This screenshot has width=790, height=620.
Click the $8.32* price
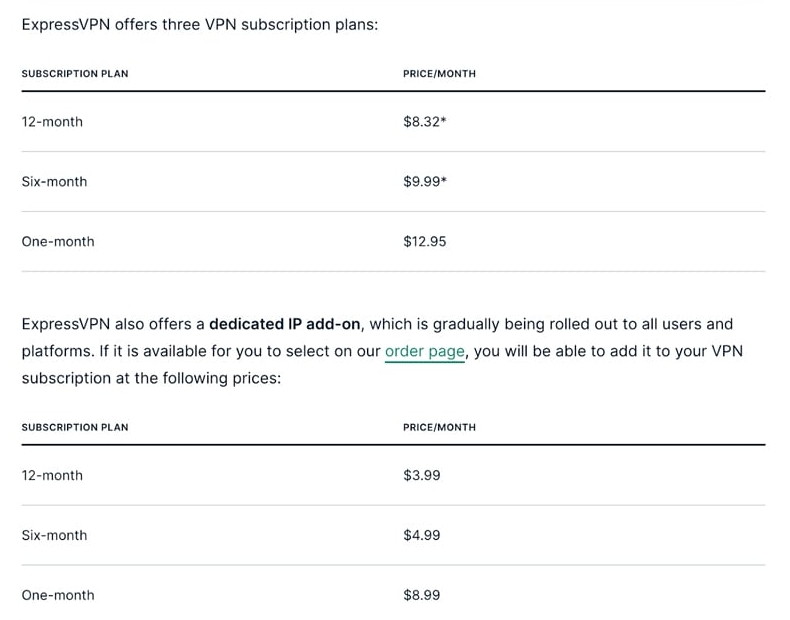(x=424, y=122)
